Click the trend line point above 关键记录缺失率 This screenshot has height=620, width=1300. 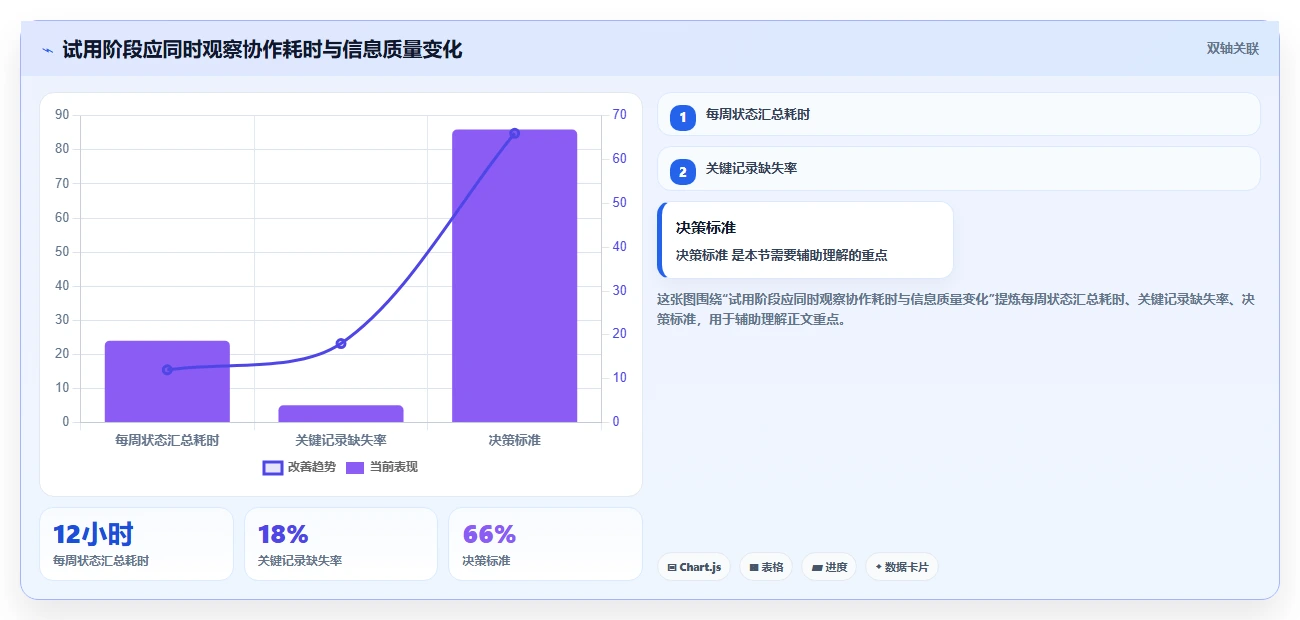[341, 343]
